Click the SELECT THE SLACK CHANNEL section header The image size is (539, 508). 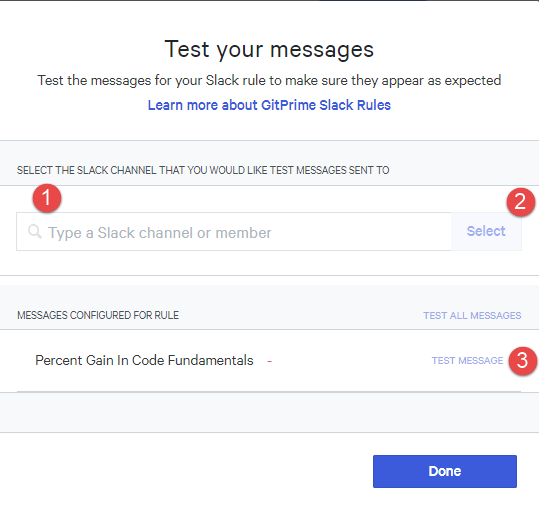coord(203,170)
